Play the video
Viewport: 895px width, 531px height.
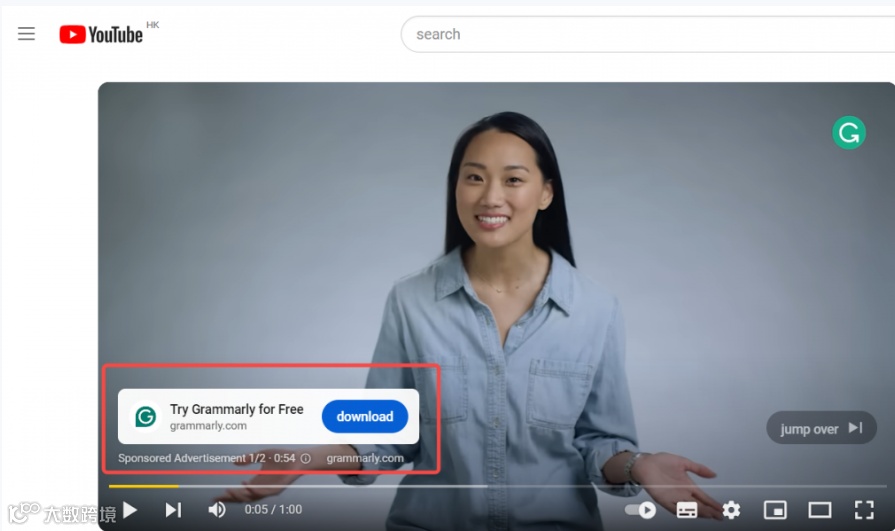130,510
